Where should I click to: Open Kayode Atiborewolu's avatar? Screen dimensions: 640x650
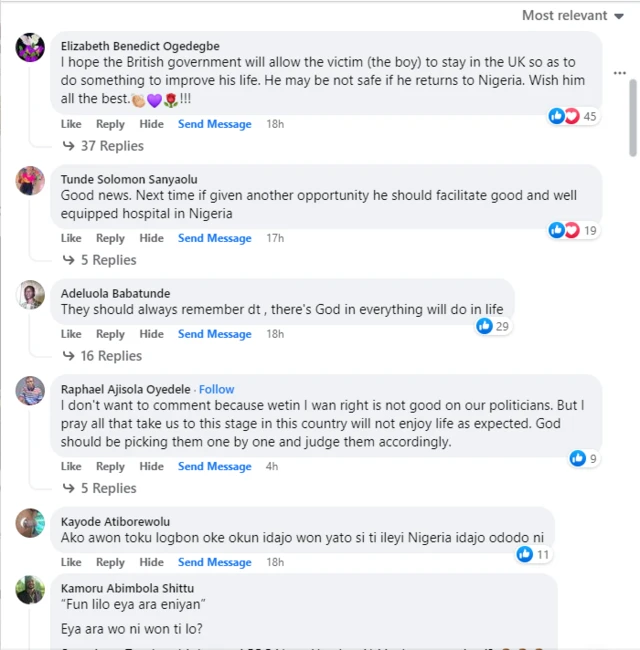(x=30, y=523)
